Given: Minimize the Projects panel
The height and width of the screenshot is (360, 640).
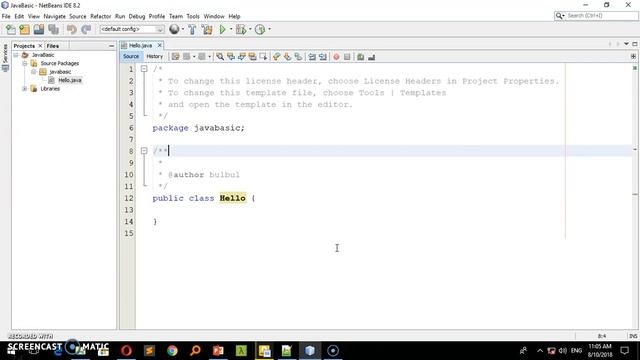Looking at the screenshot, I should click(111, 46).
